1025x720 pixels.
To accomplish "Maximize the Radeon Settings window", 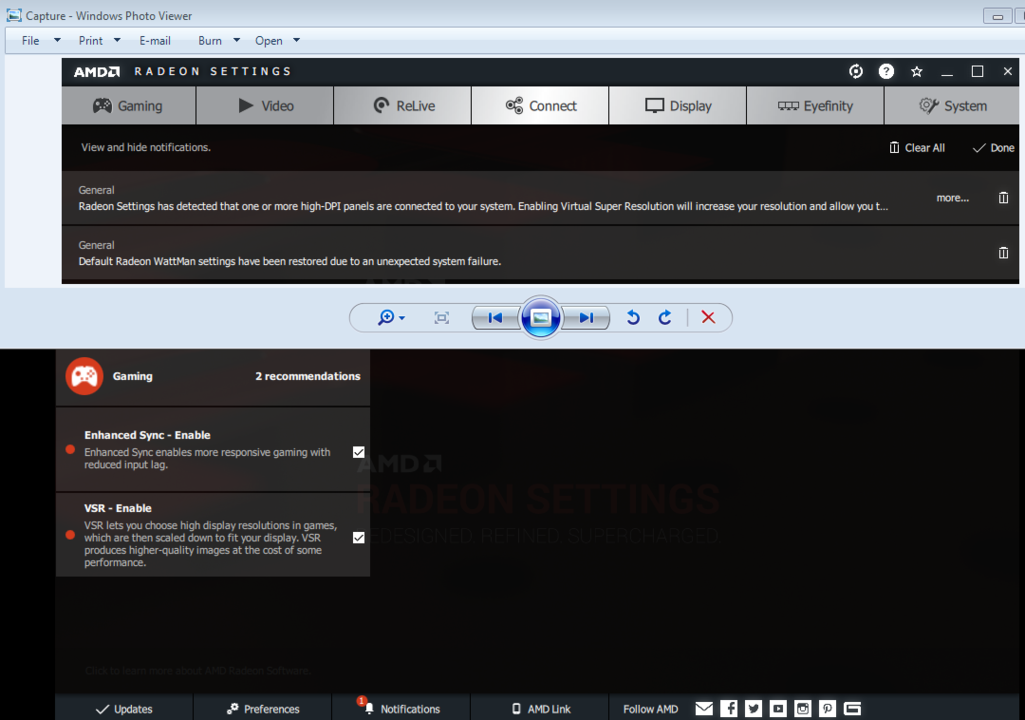I will pyautogui.click(x=977, y=71).
